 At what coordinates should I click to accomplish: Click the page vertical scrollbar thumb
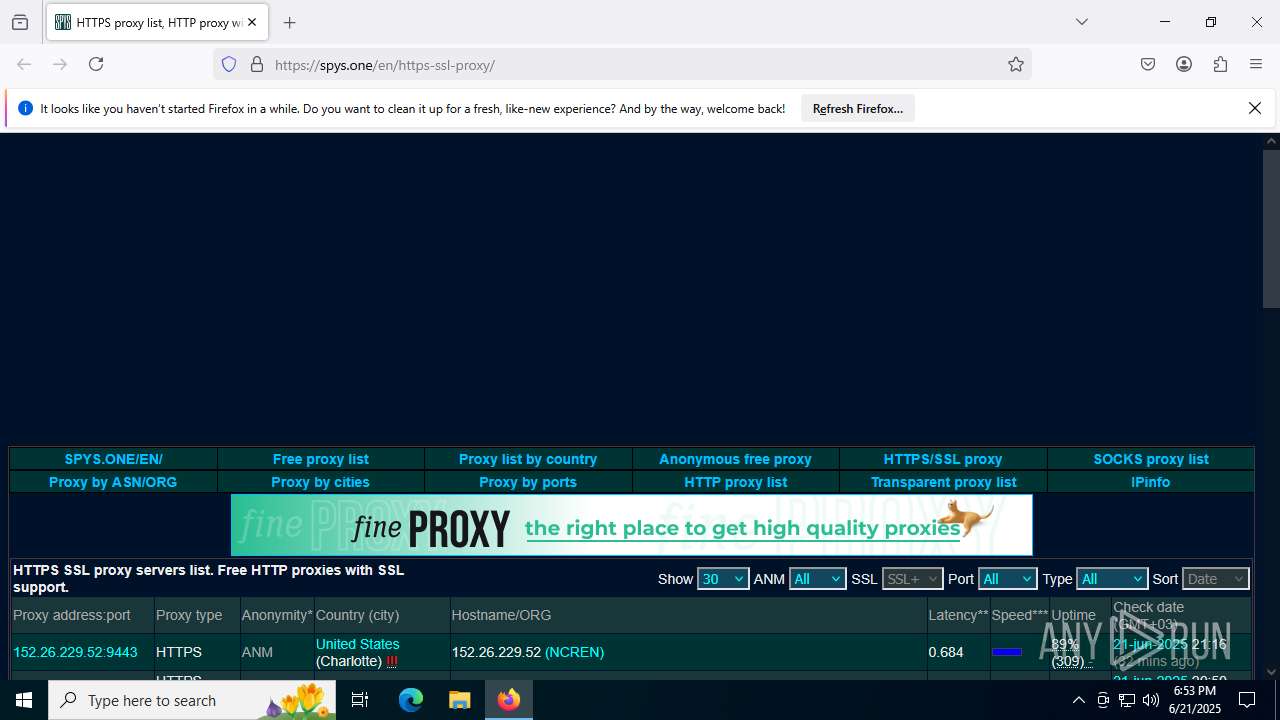[1271, 228]
